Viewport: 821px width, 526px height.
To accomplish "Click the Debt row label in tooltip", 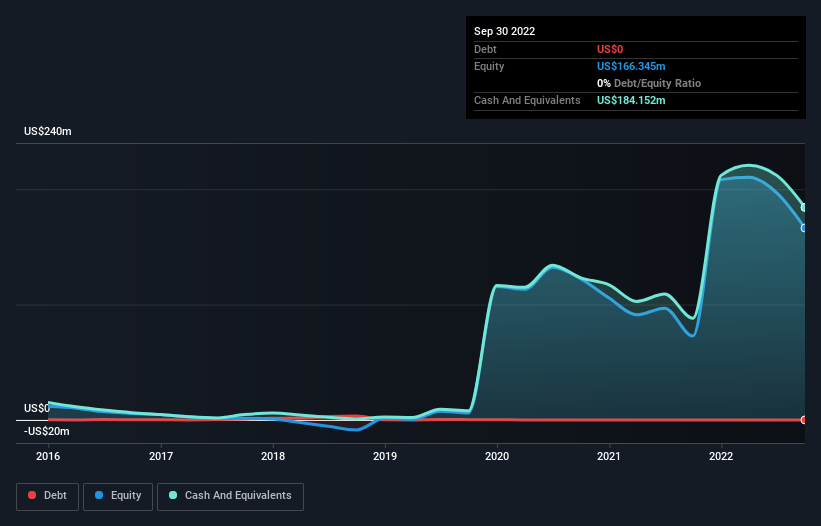I will click(485, 49).
